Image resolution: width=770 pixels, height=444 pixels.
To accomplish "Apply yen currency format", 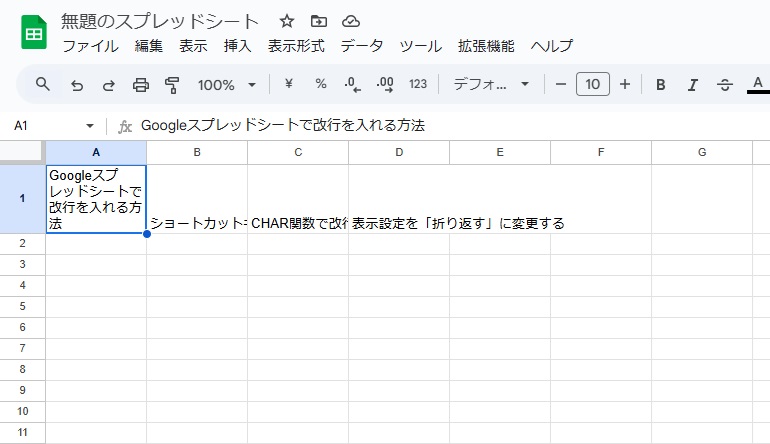I will 289,84.
